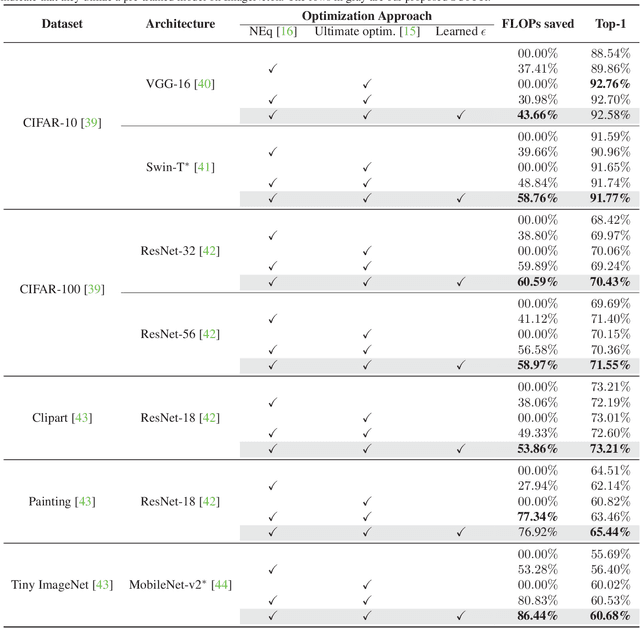Select the Optimization Approach header
Viewport: 640px width, 628px height.
tap(366, 16)
